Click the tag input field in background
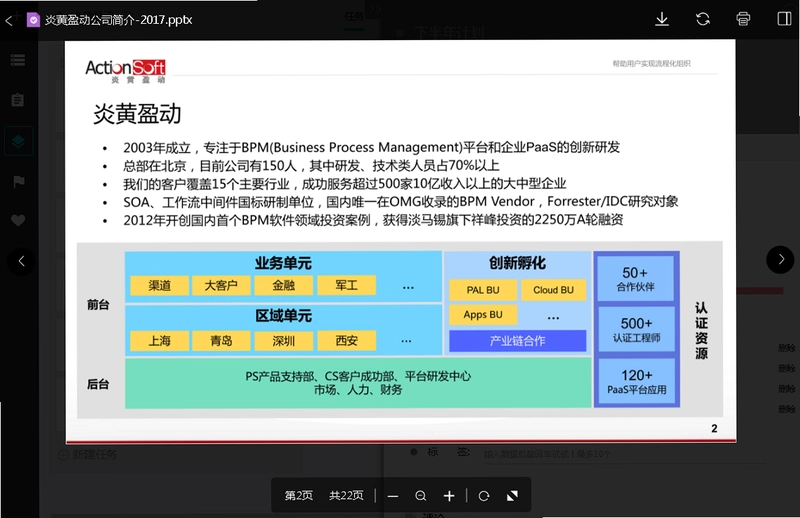The width and height of the screenshot is (800, 518). (622, 454)
